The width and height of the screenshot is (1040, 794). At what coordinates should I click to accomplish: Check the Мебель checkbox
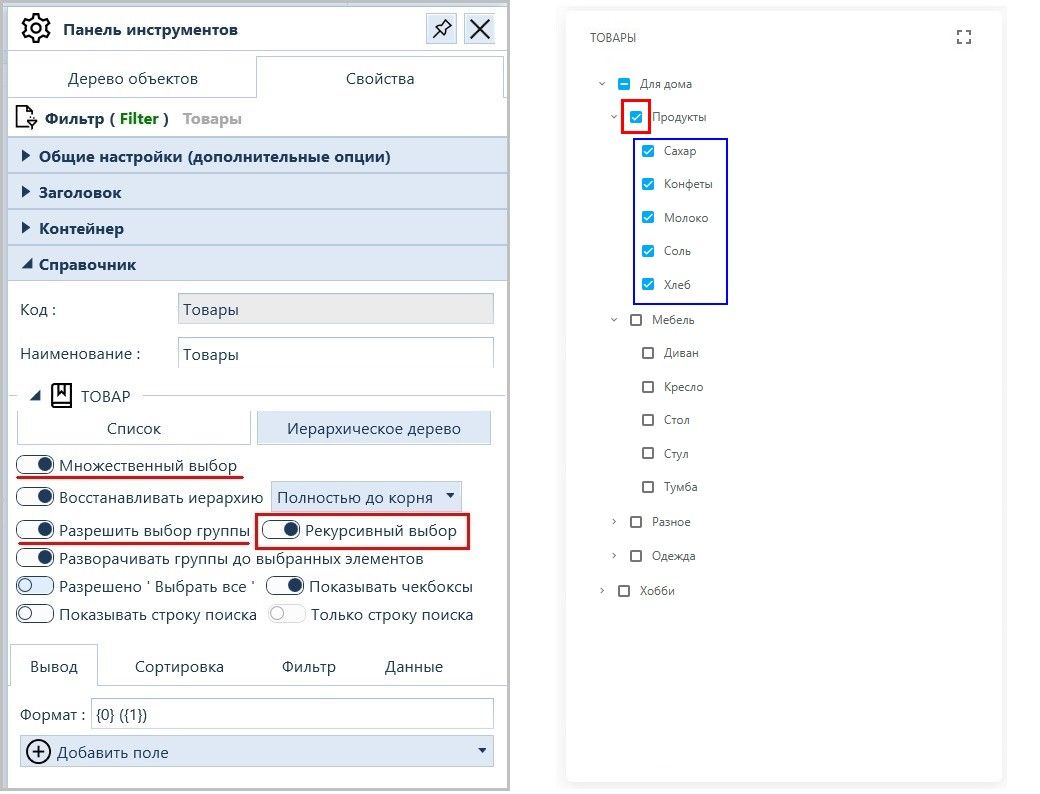[636, 320]
